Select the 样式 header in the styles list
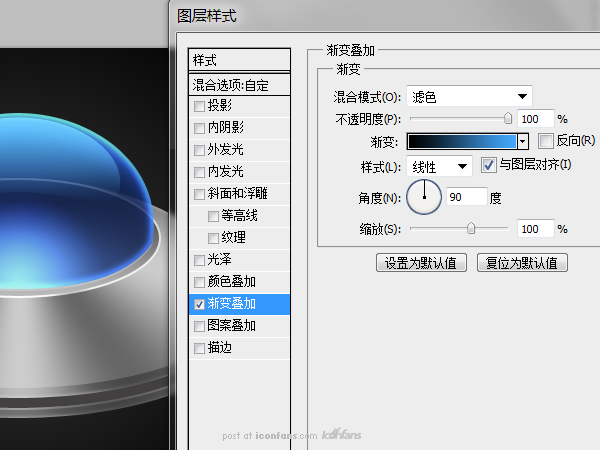The width and height of the screenshot is (600, 450). (x=240, y=60)
